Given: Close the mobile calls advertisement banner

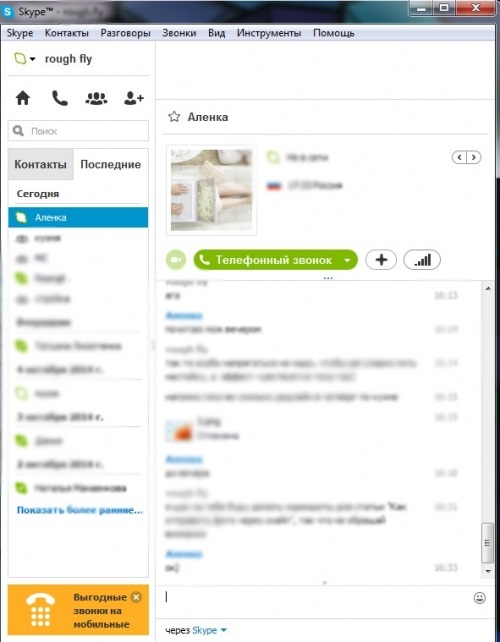Looking at the screenshot, I should pos(136,597).
